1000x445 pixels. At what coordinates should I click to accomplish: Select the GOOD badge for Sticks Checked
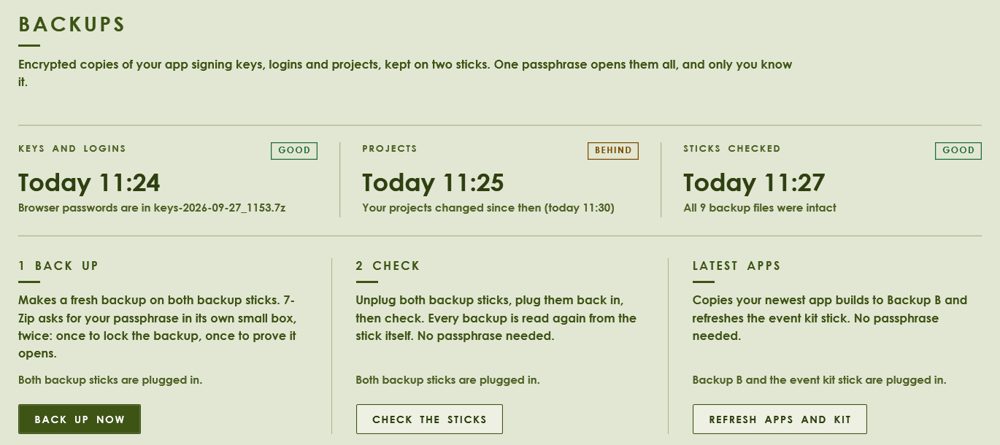[x=958, y=150]
